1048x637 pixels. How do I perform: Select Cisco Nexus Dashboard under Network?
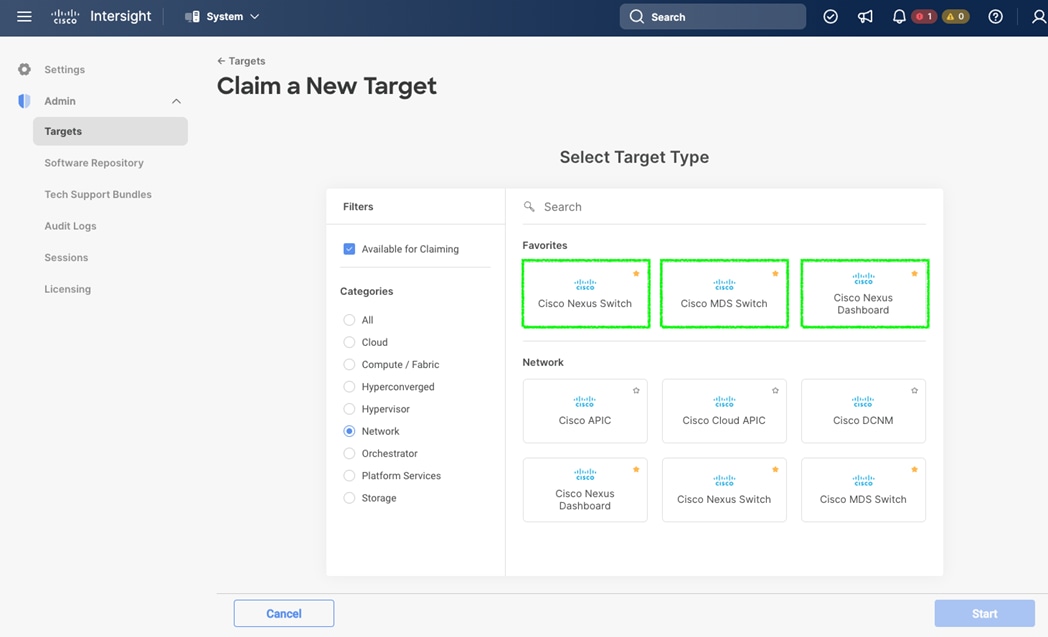pyautogui.click(x=585, y=490)
